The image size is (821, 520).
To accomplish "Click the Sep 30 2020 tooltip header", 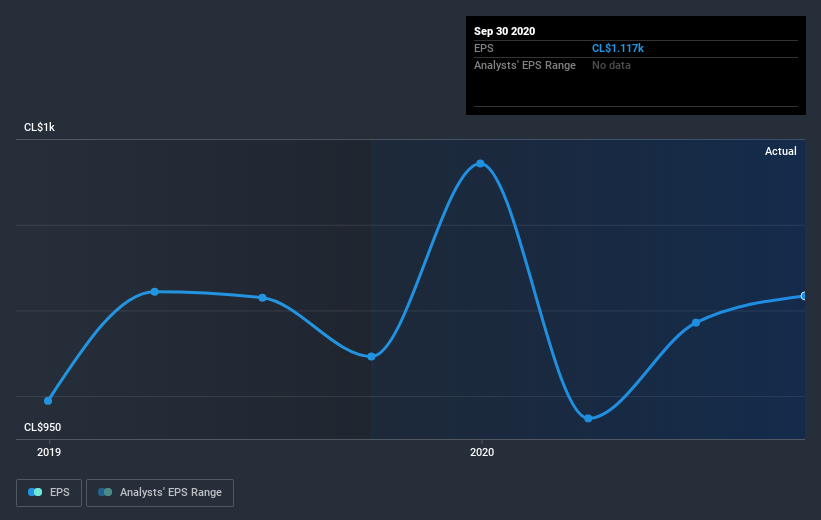I will point(505,31).
